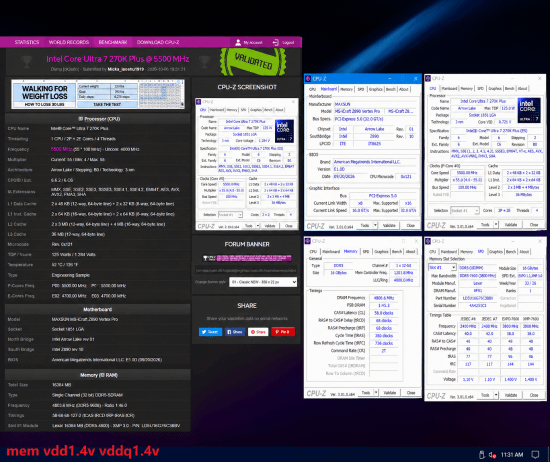Click Validate in the CPU tab window

point(510,225)
